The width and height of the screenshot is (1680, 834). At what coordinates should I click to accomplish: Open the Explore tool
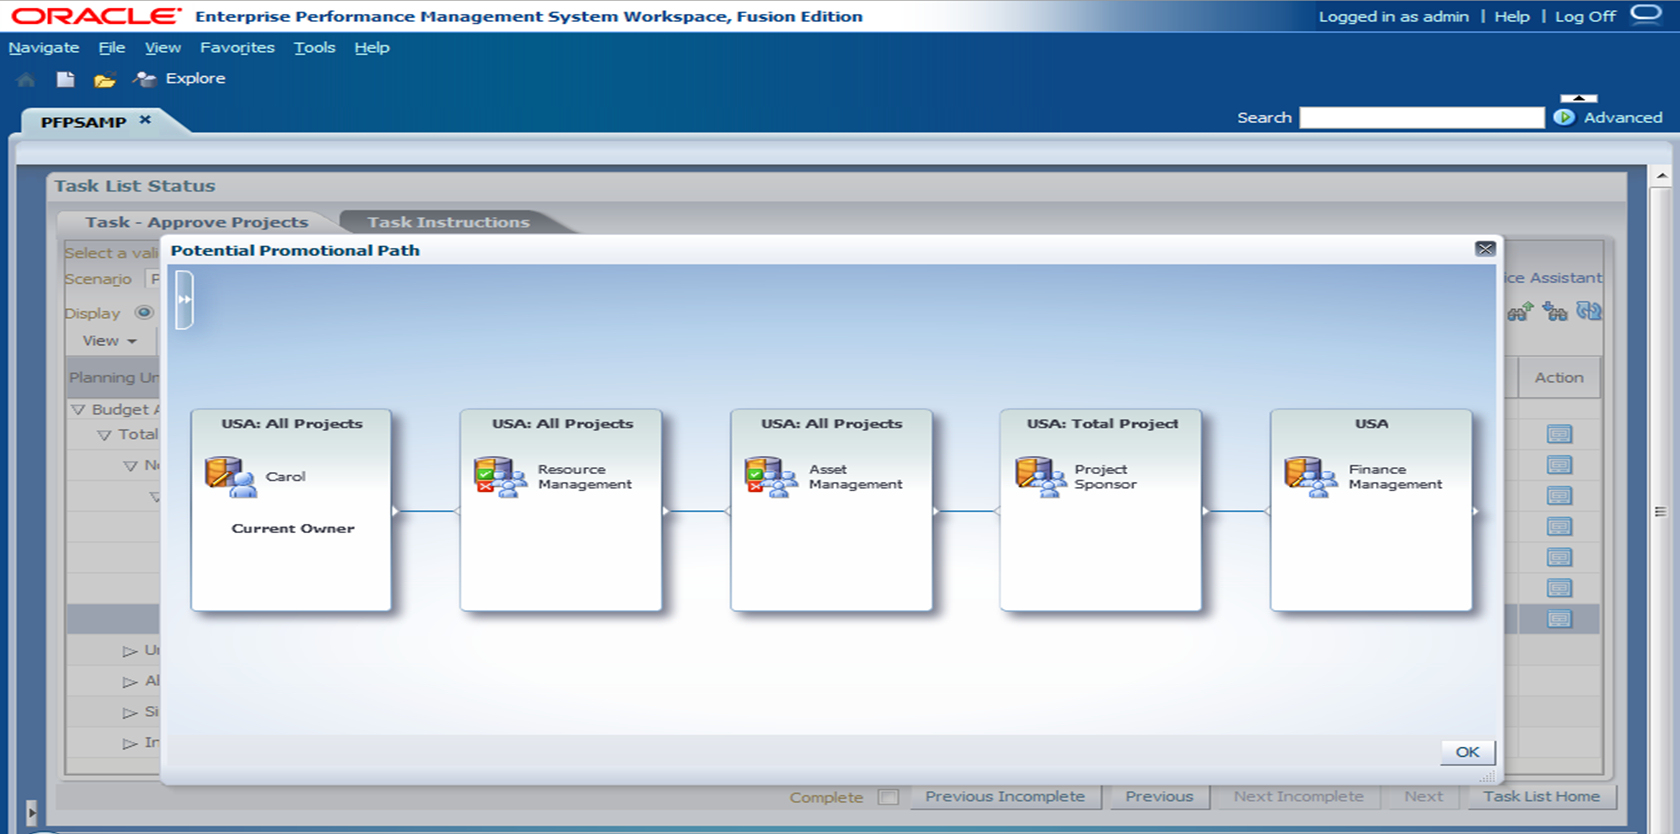coord(180,78)
